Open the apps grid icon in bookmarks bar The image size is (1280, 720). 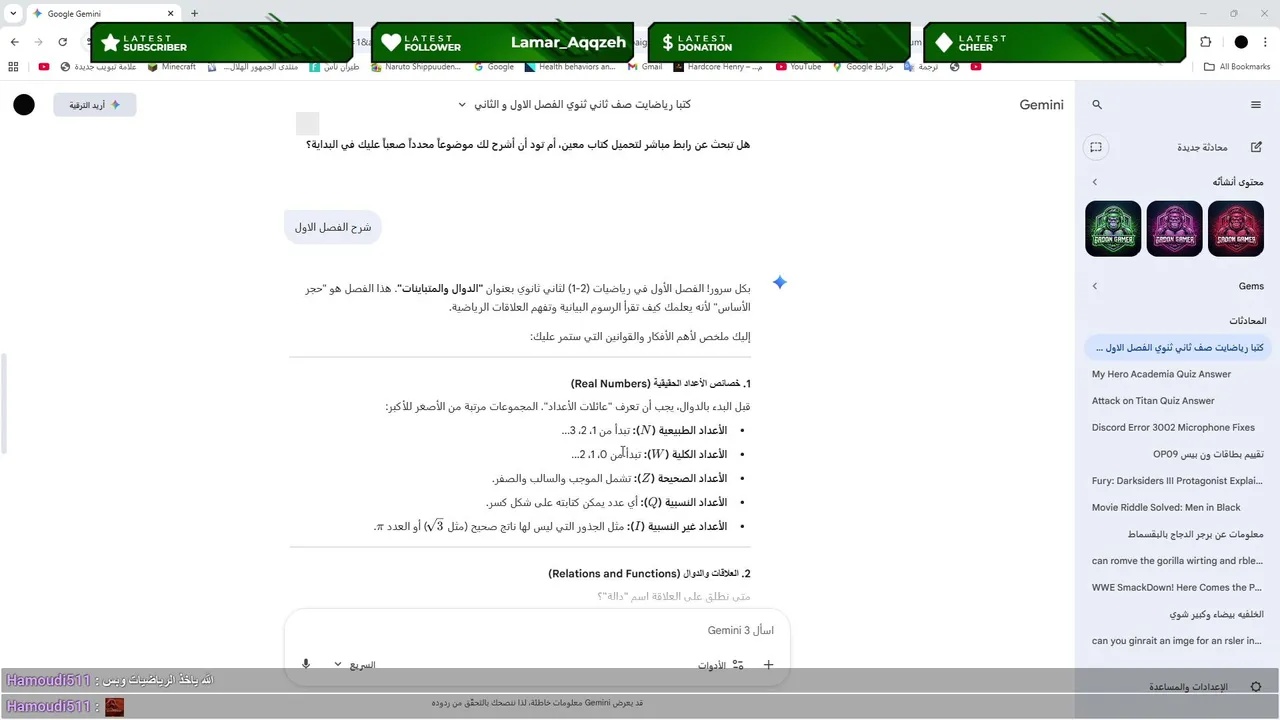(x=13, y=67)
